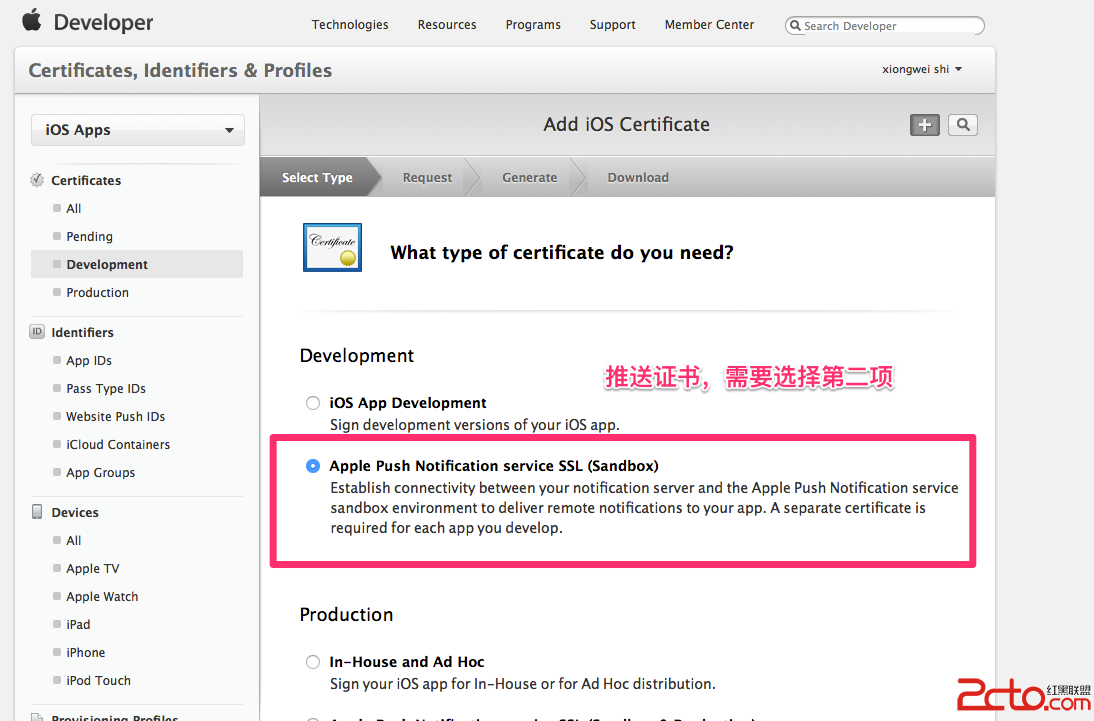1094x721 pixels.
Task: Open Apple Watch devices list
Action: click(x=102, y=597)
